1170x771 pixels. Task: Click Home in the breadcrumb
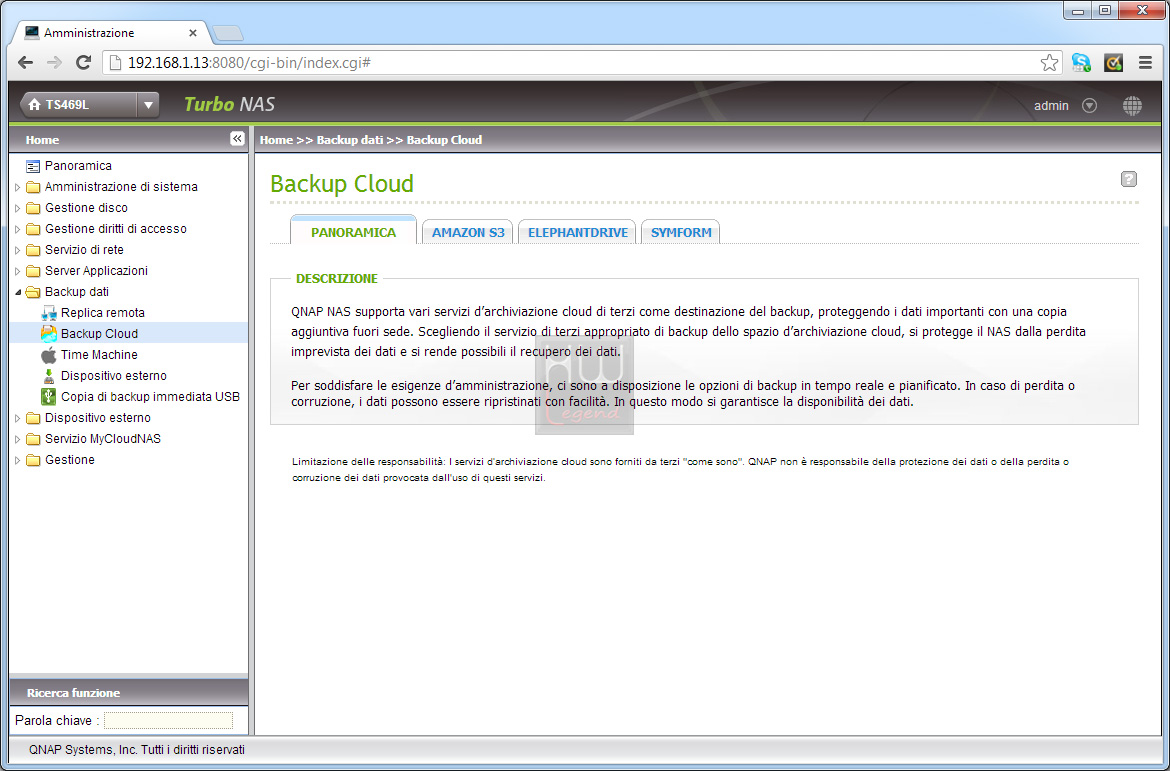276,140
